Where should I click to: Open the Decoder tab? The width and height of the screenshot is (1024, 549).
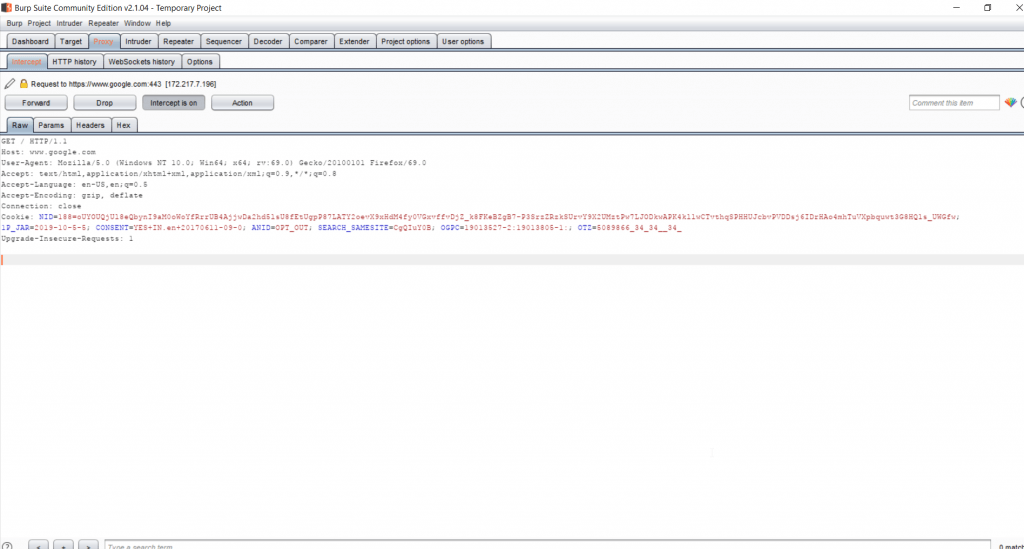[x=268, y=41]
